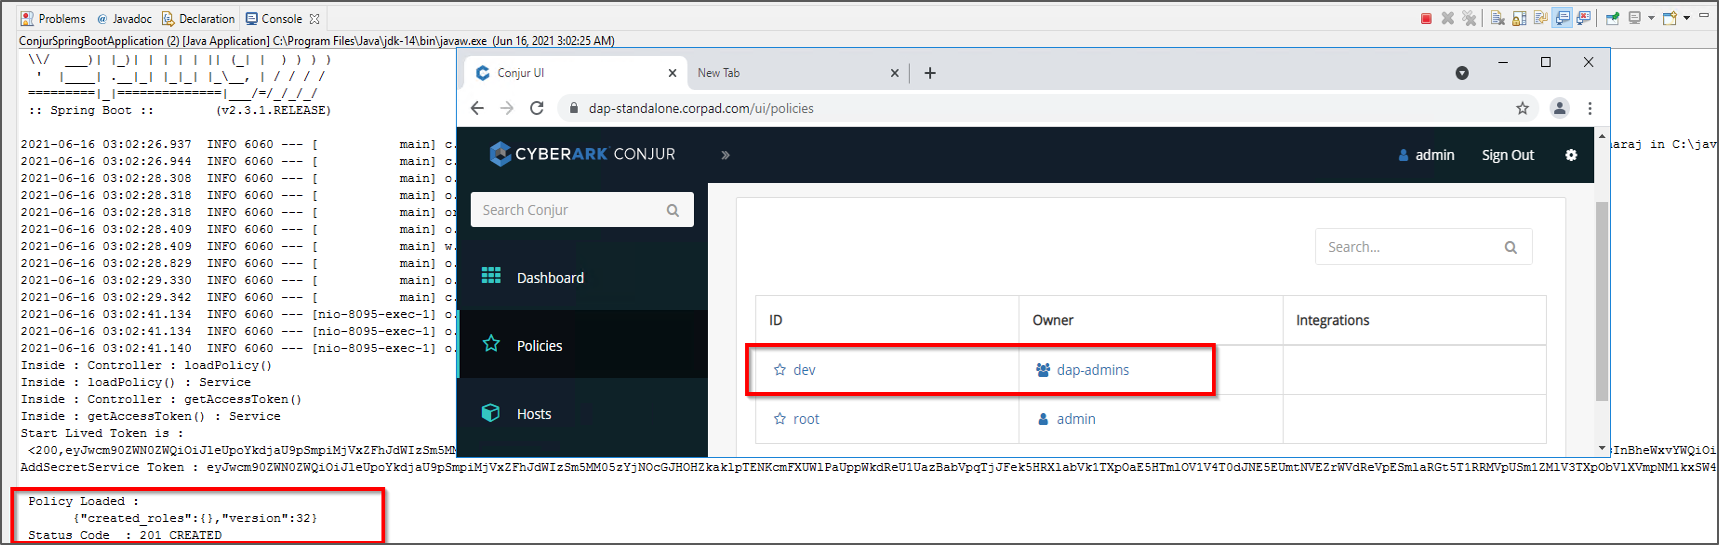Toggle Word Wrap in console toolbar
This screenshot has height=546, width=1720.
[x=1540, y=18]
